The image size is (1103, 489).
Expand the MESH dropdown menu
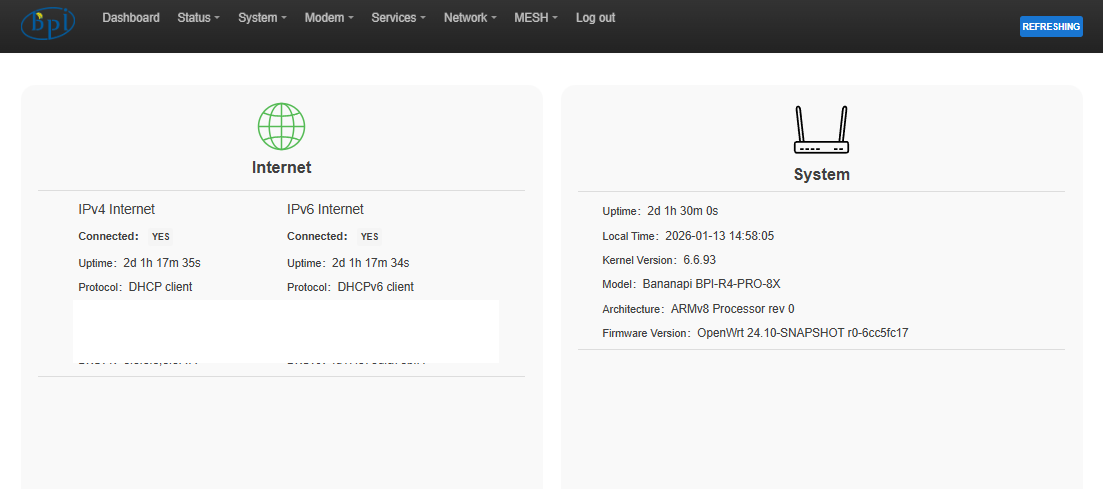point(536,18)
